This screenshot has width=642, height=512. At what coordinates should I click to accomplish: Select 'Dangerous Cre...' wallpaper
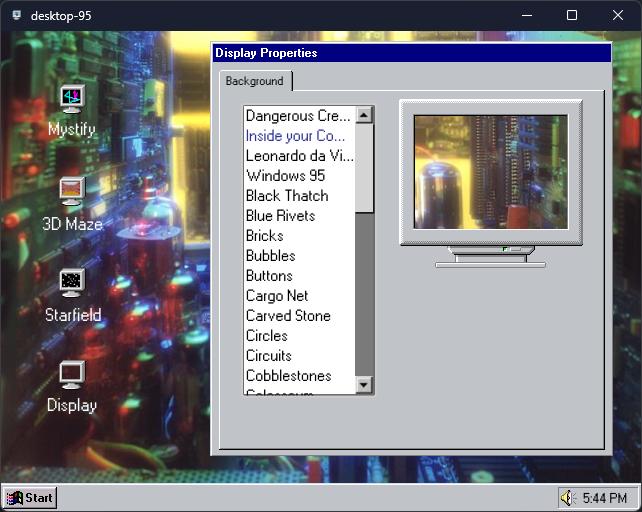pyautogui.click(x=299, y=116)
